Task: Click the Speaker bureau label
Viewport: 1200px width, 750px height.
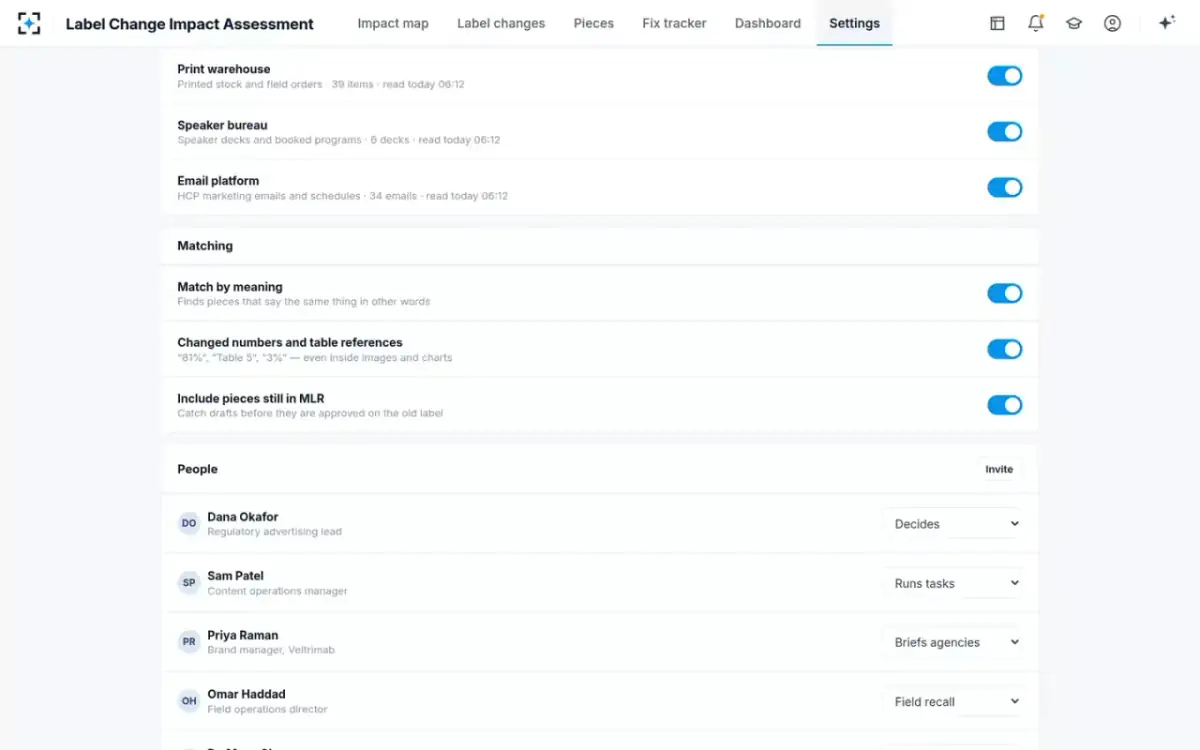Action: click(222, 125)
